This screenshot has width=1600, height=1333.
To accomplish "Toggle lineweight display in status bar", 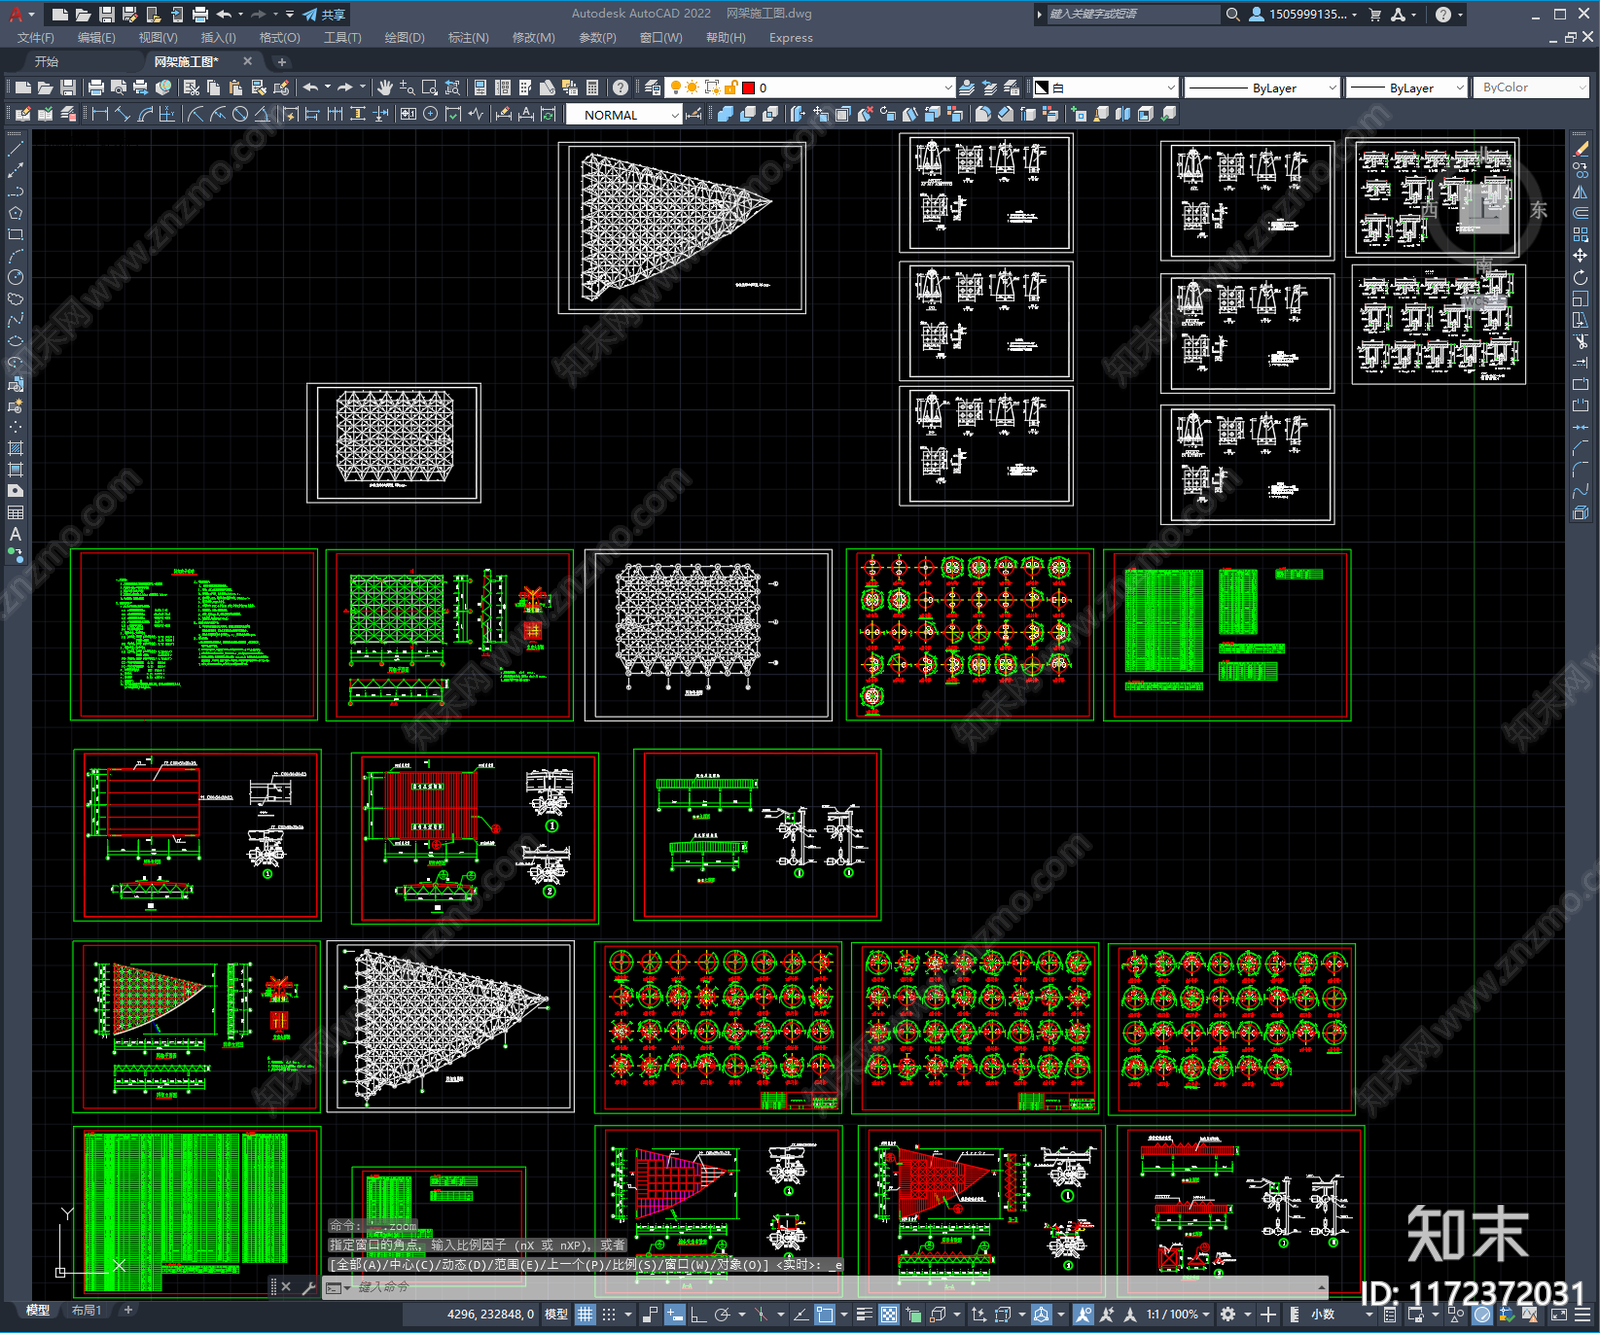I will click(865, 1314).
